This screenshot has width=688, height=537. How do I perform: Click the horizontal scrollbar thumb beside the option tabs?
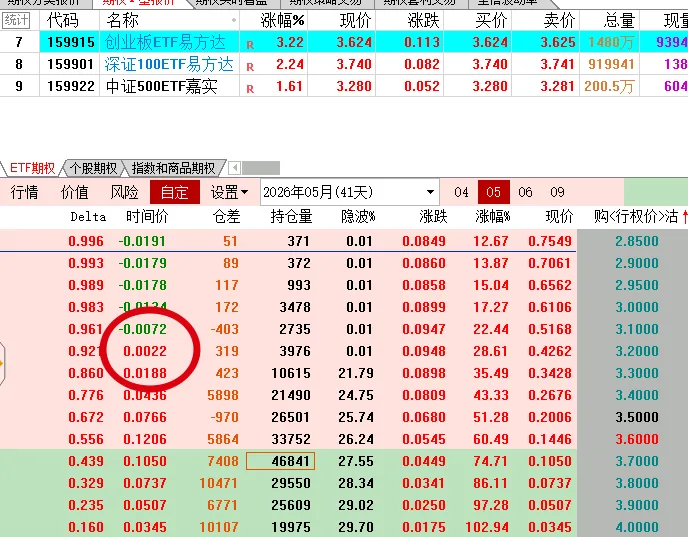tap(261, 168)
